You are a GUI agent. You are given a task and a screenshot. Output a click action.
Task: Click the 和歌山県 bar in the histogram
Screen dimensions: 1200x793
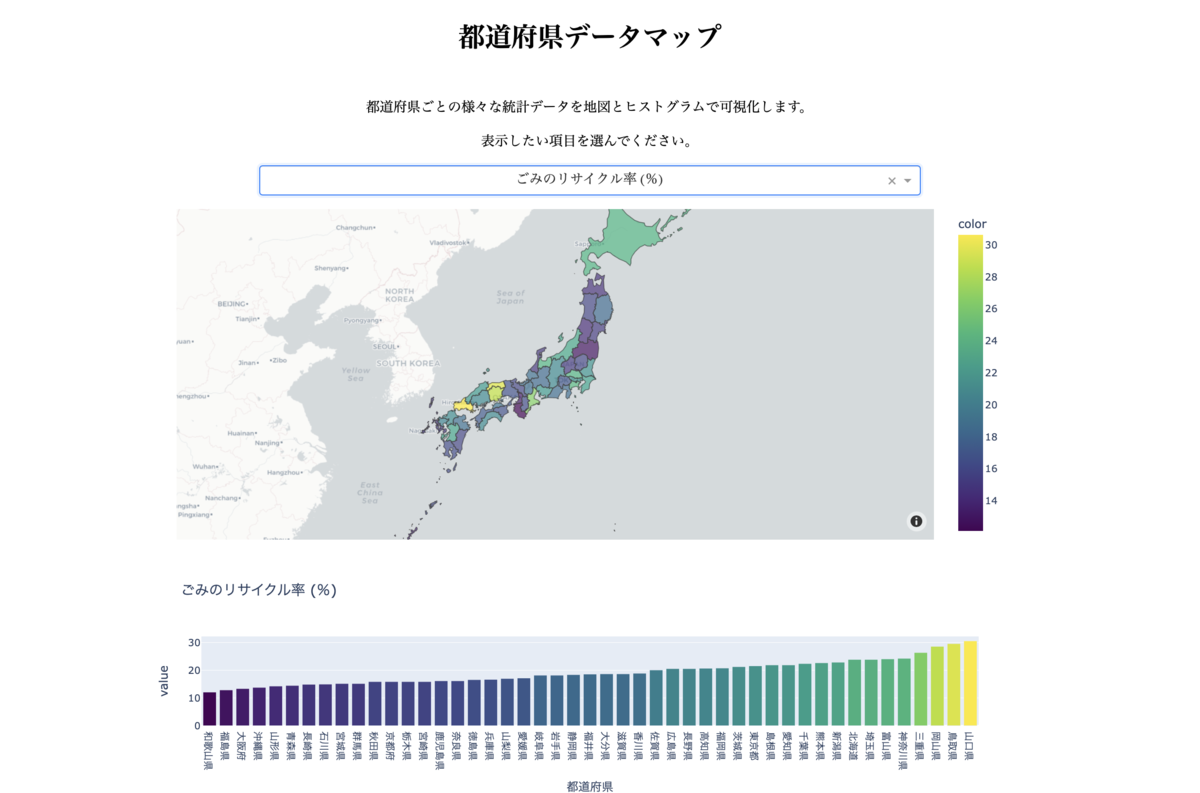point(209,709)
